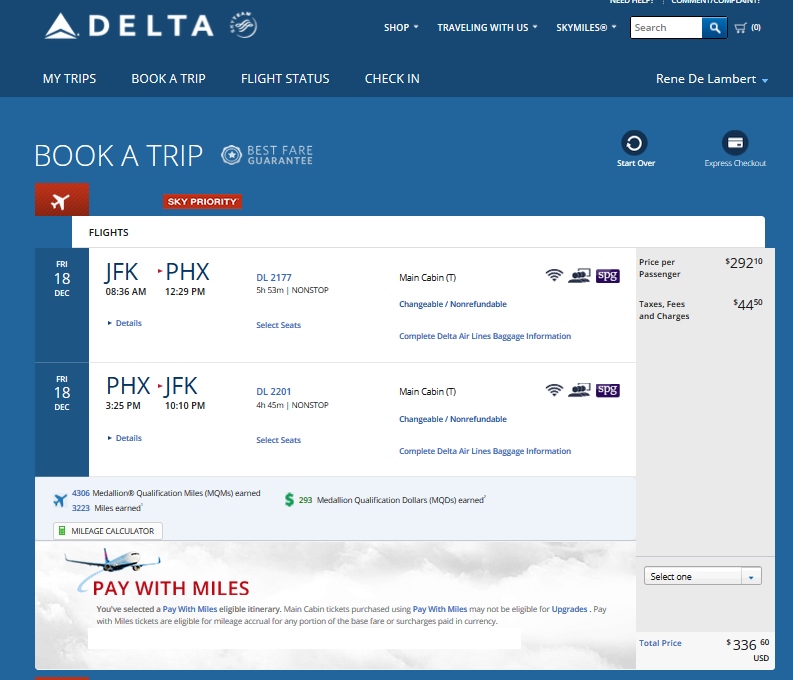This screenshot has width=793, height=680.
Task: Click the Wi-Fi icon on flight DL 2177
Action: point(554,276)
